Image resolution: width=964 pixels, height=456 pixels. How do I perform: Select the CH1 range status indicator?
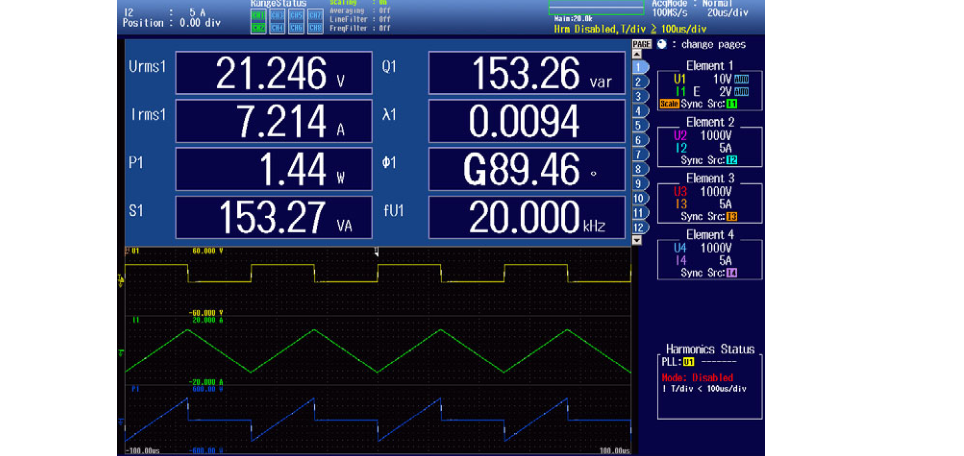pos(259,15)
